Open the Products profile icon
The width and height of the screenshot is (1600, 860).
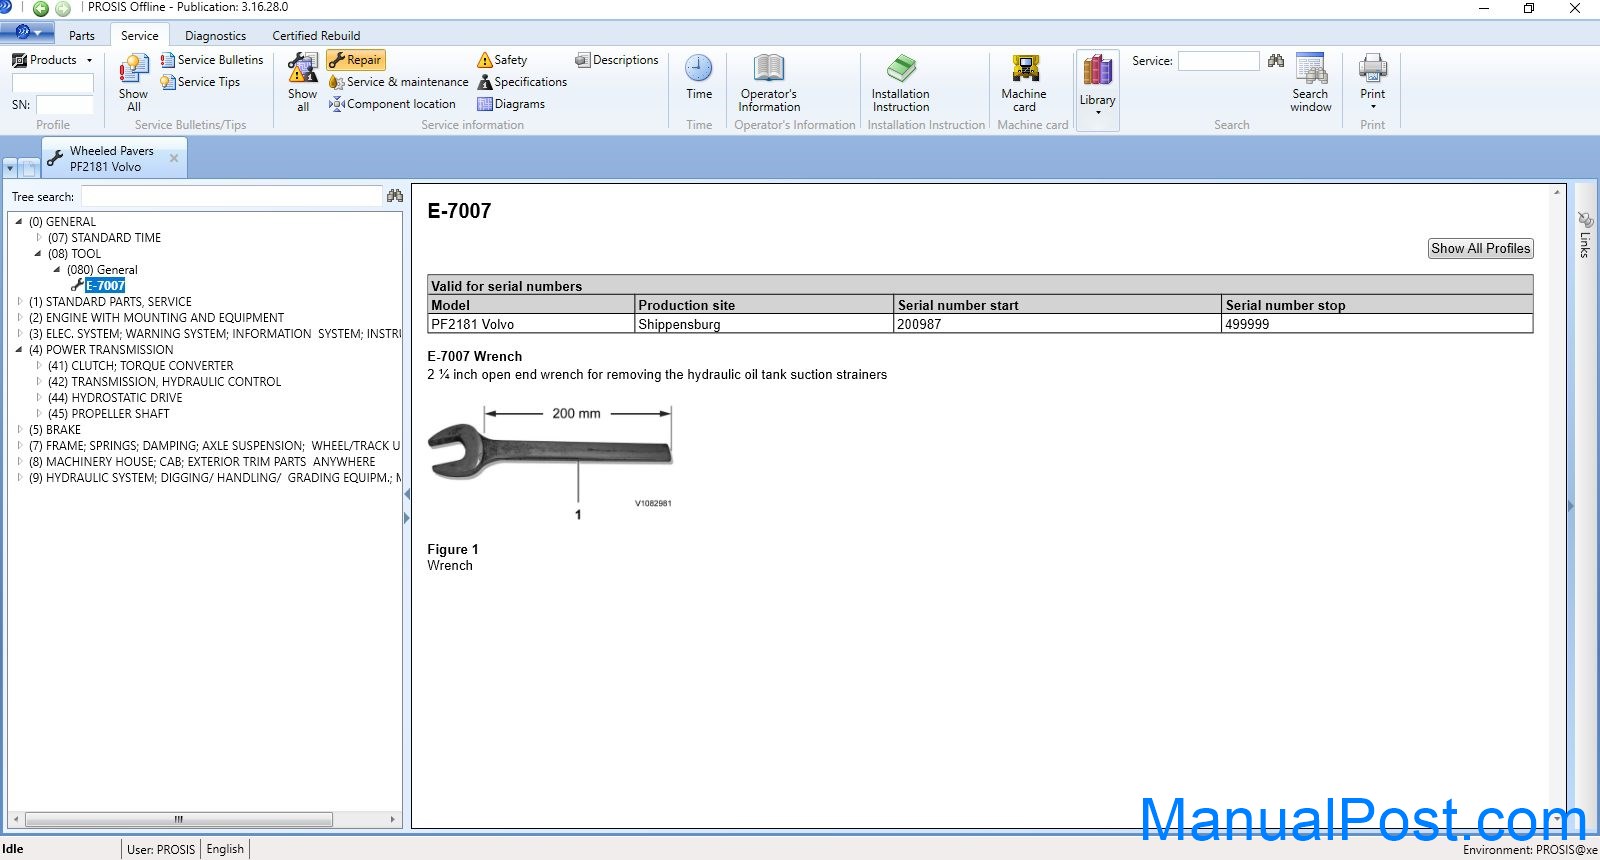(20, 60)
